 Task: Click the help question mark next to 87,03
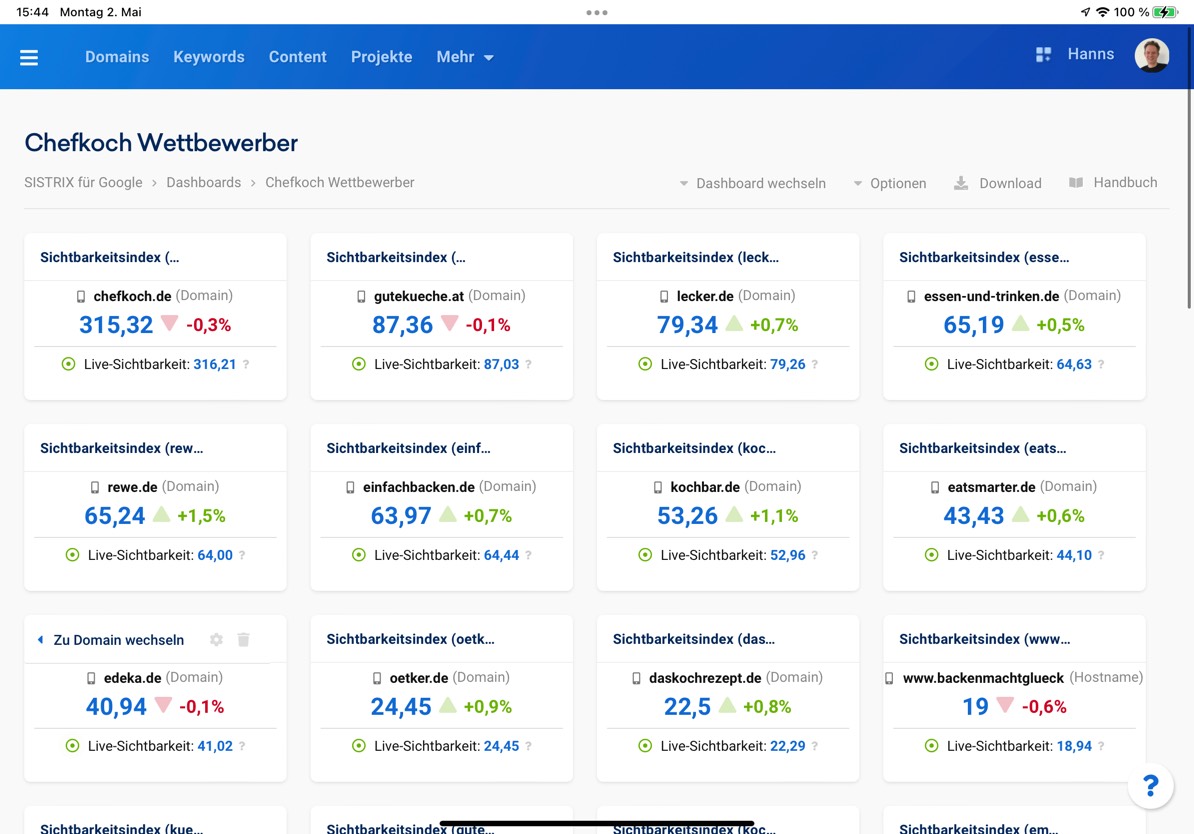coord(528,365)
